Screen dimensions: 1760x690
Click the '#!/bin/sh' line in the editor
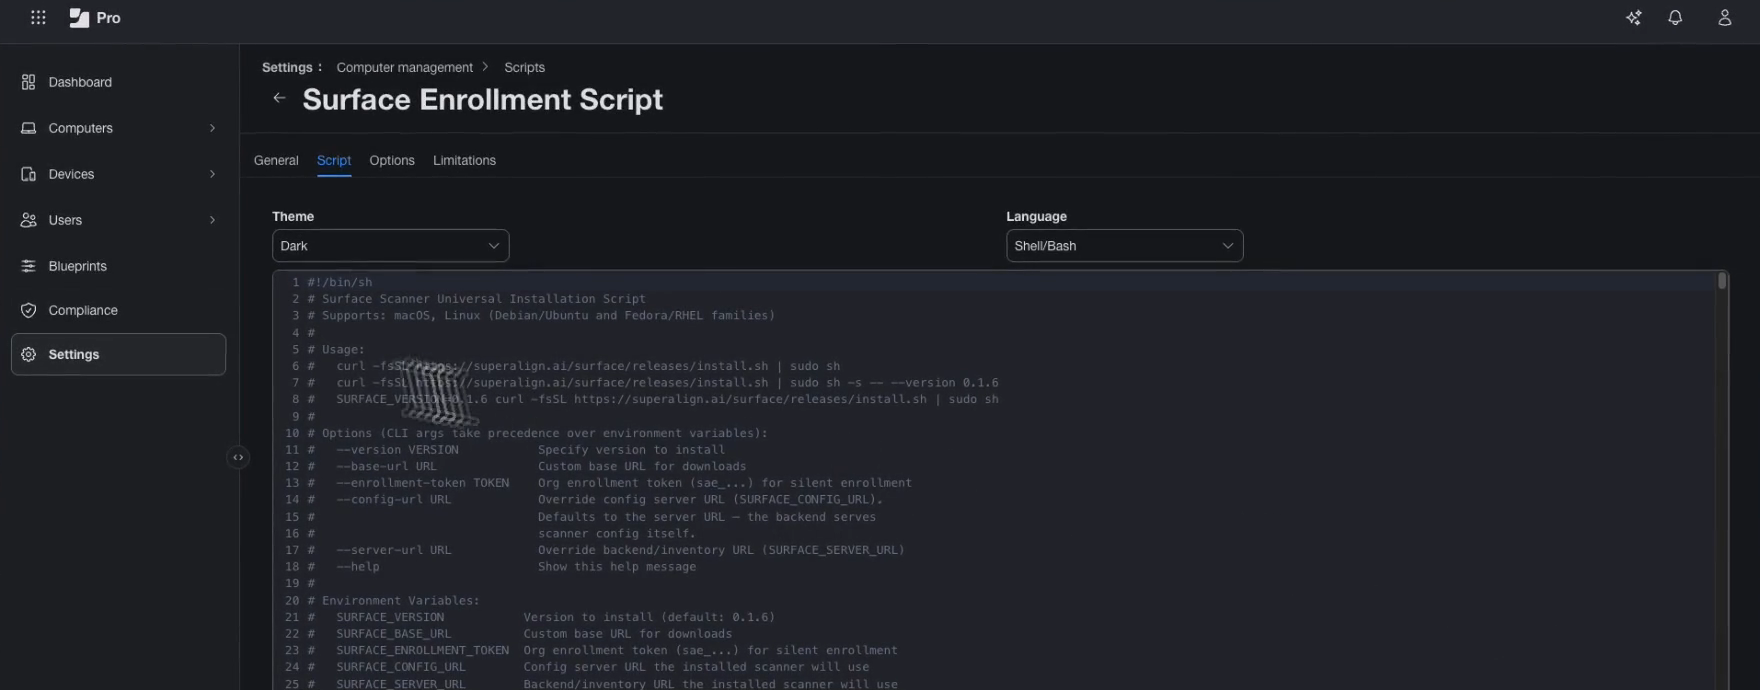(x=340, y=282)
